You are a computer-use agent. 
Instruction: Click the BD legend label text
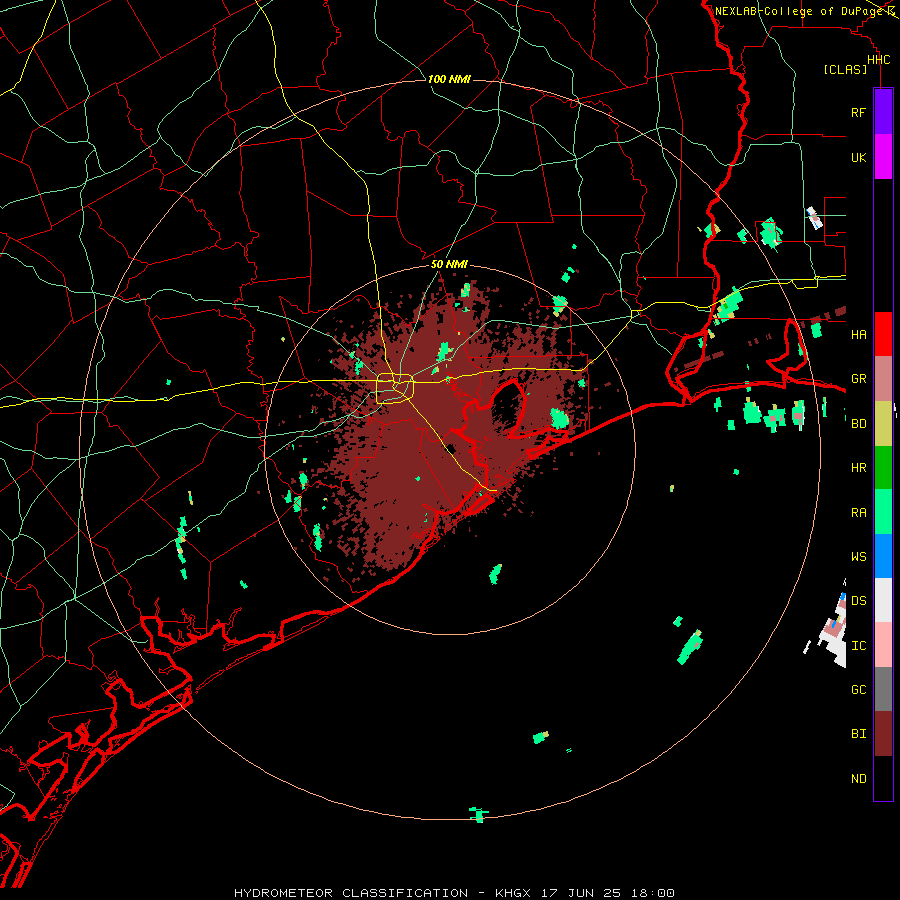click(858, 424)
